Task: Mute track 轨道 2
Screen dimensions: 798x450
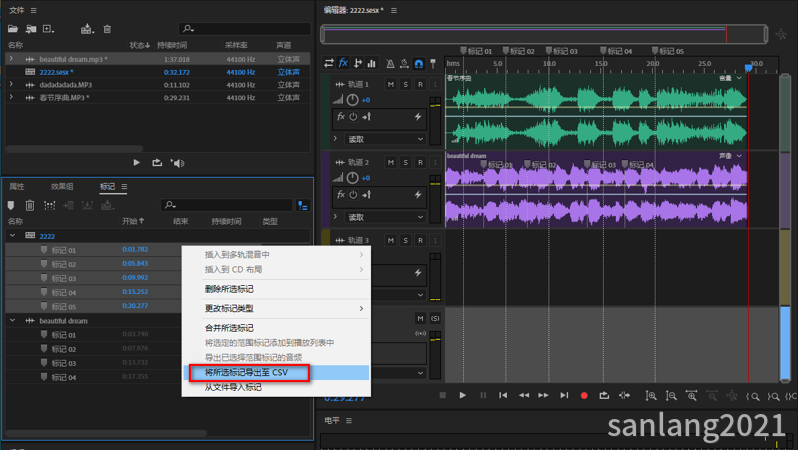Action: 391,162
